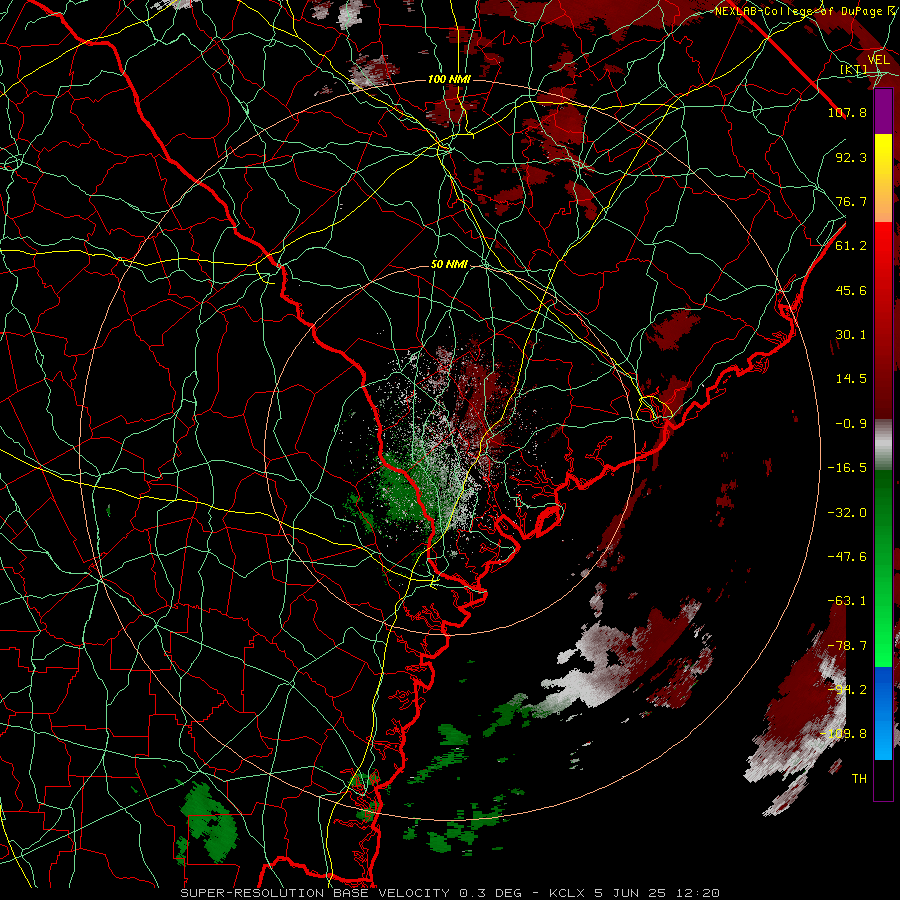Click the purple segment of the color bar
Screen dimensions: 900x900
click(883, 112)
